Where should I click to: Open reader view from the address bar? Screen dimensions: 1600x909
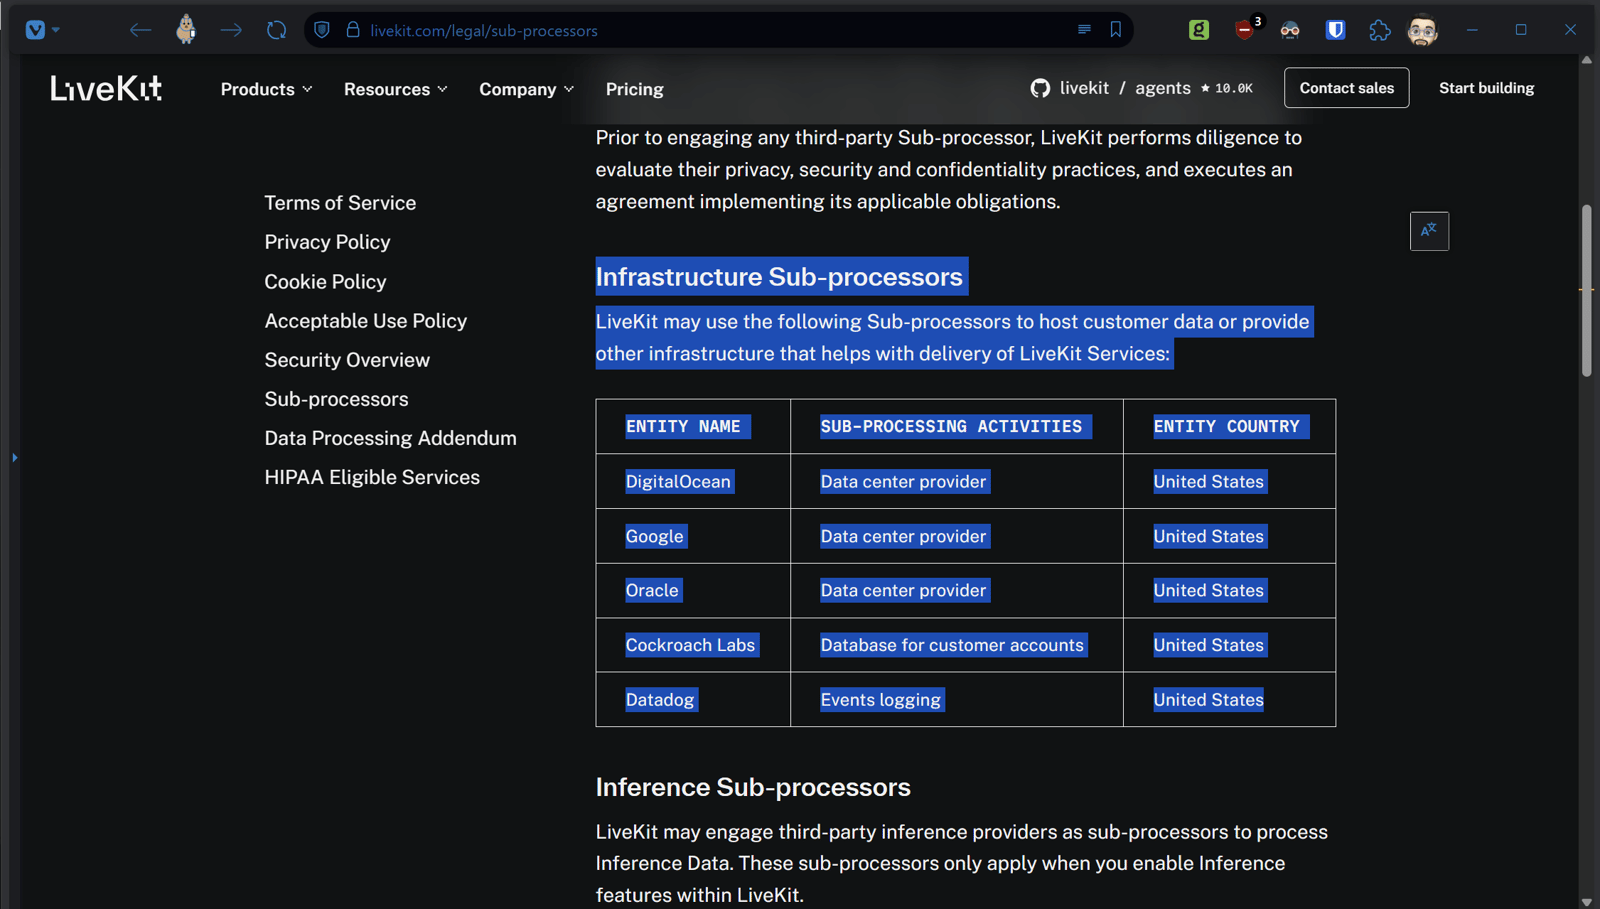(1084, 30)
